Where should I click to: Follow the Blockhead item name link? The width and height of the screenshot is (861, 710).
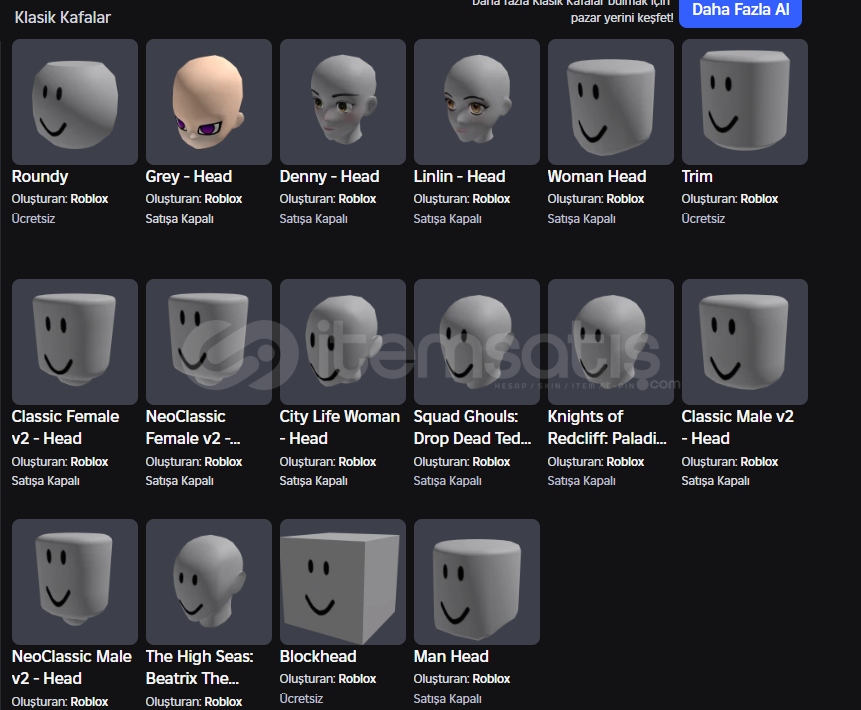pyautogui.click(x=318, y=656)
